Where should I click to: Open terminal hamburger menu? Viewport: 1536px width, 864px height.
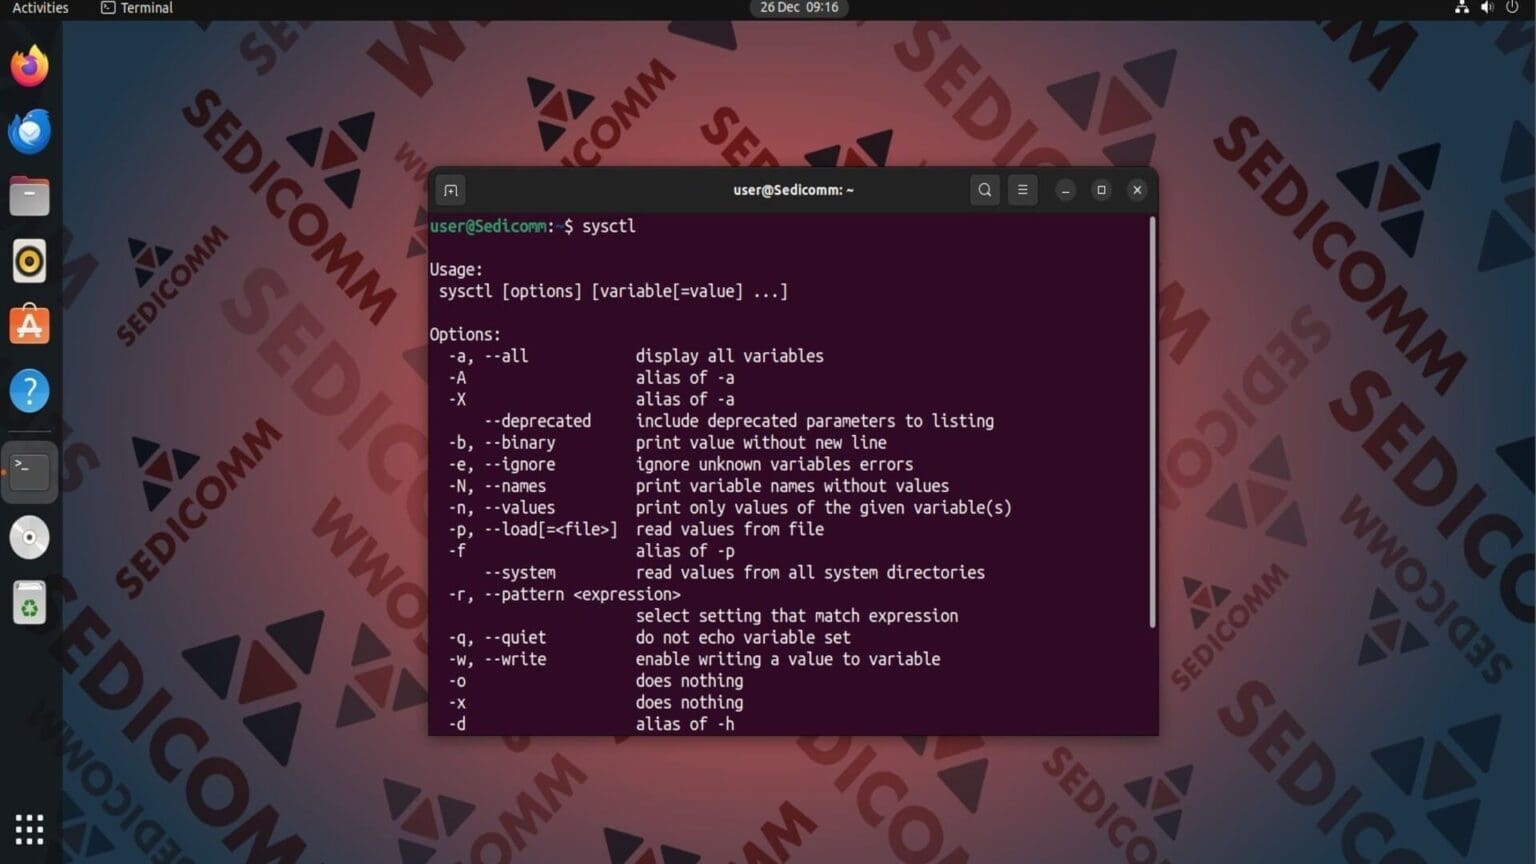coord(1022,190)
